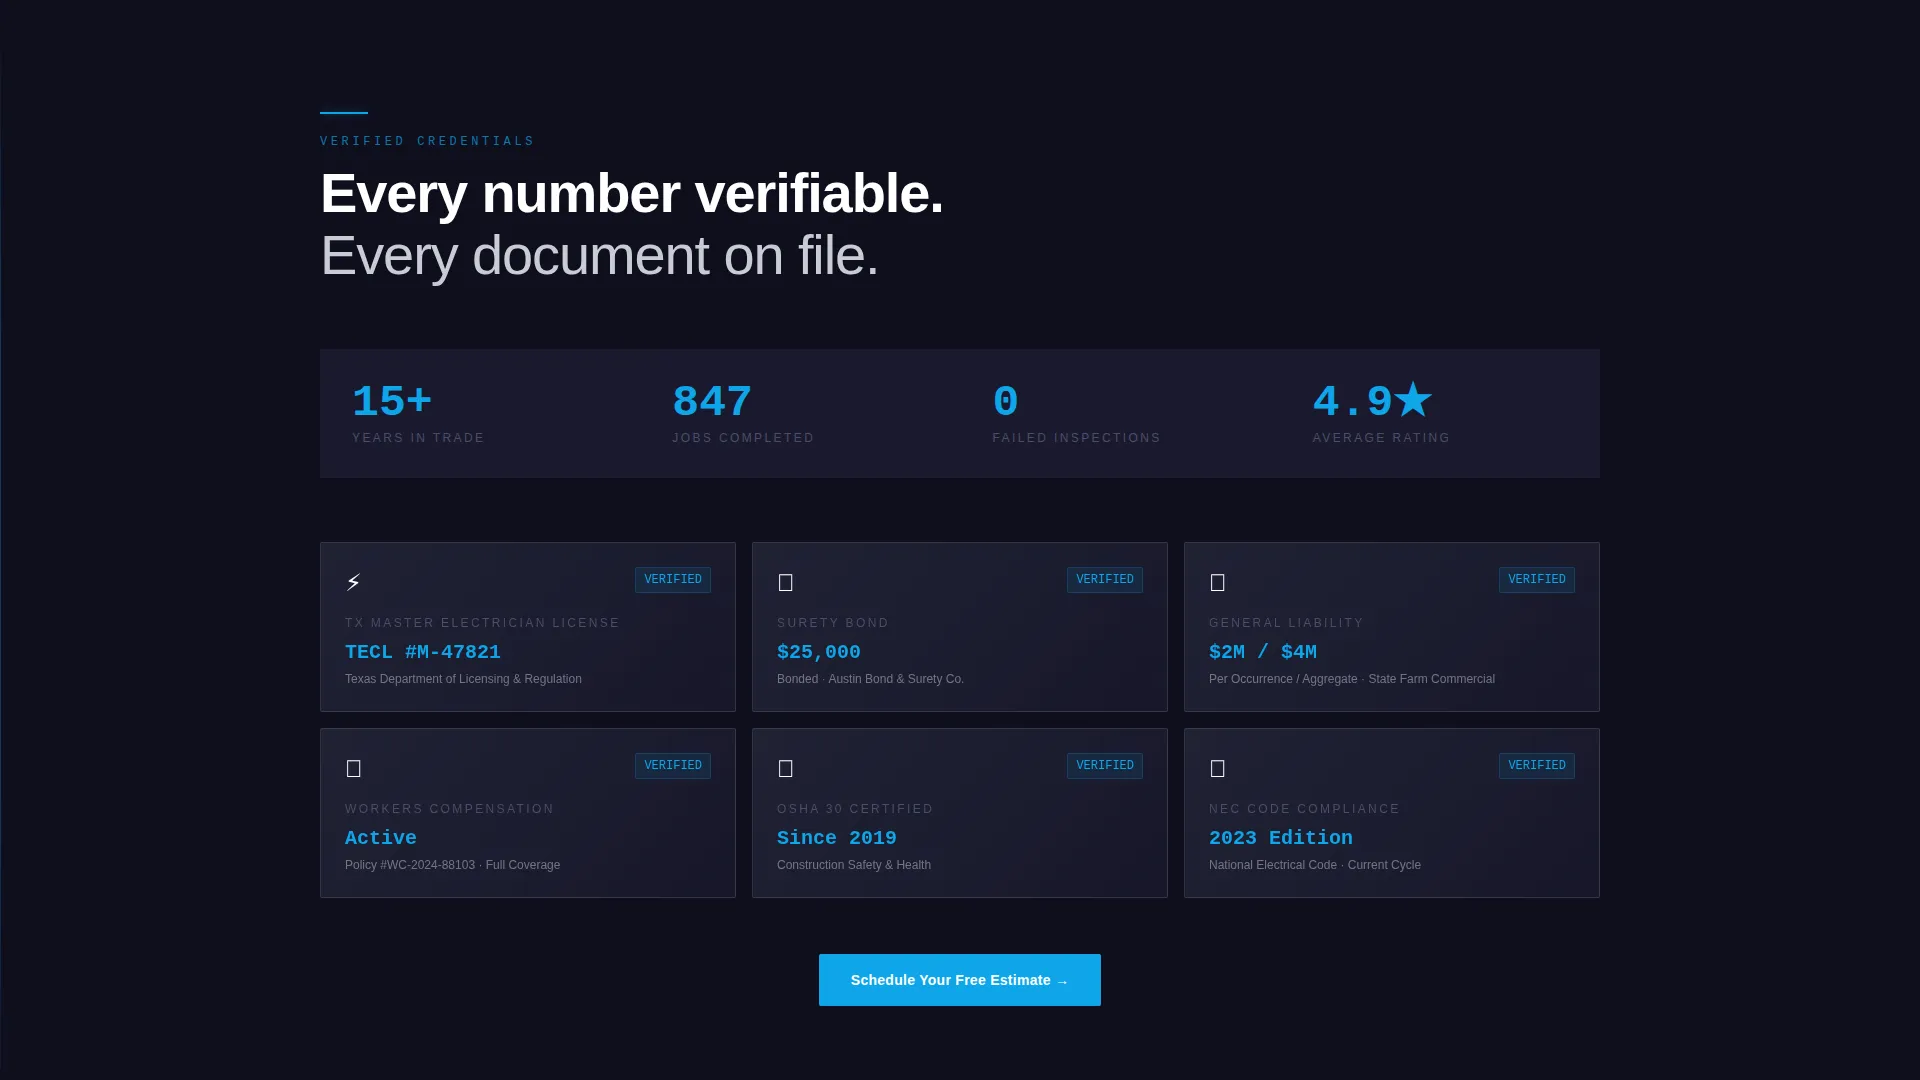1920x1080 pixels.
Task: Click the Schedule Your Free Estimate button
Action: click(x=960, y=980)
